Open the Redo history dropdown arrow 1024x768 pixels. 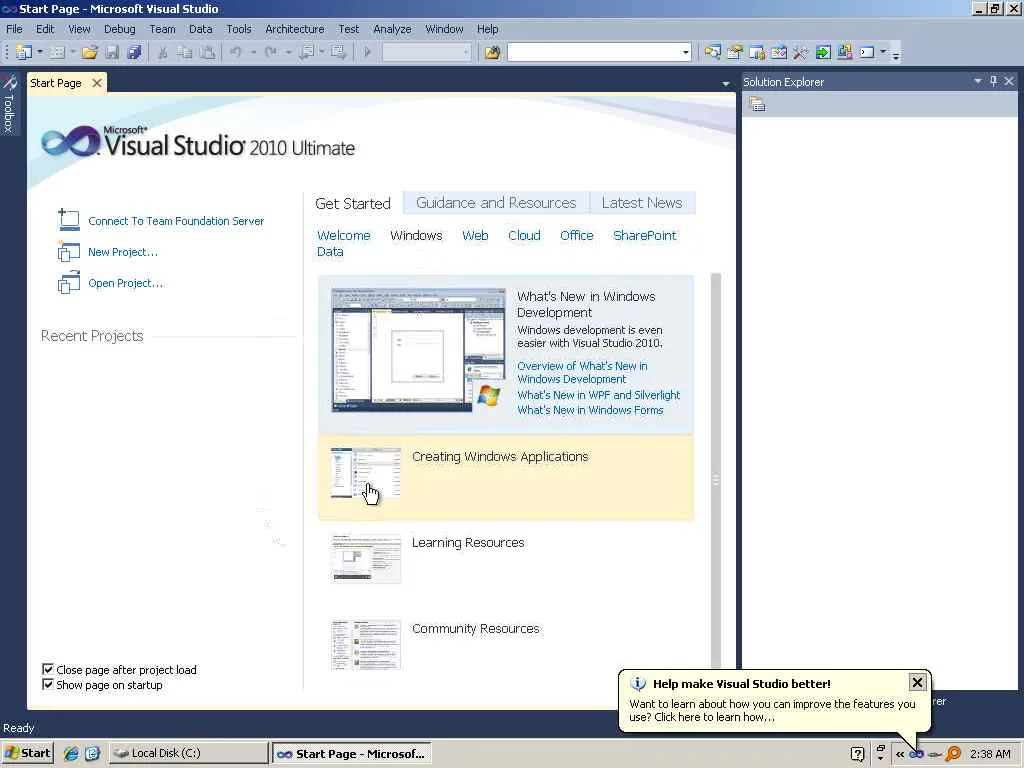point(288,52)
